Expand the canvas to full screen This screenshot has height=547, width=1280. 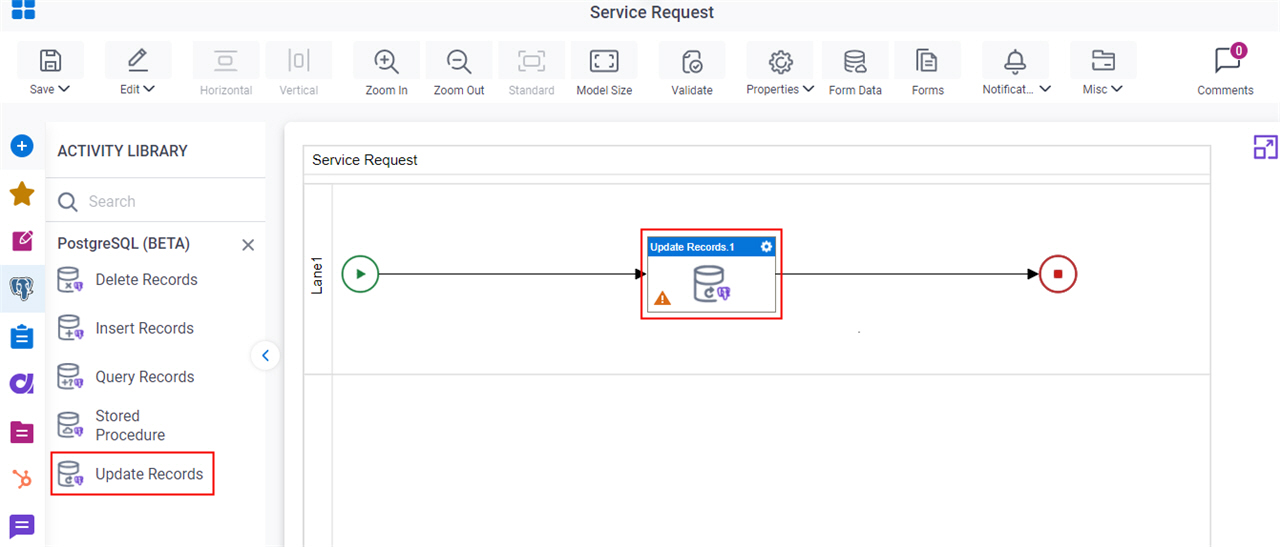point(1265,148)
